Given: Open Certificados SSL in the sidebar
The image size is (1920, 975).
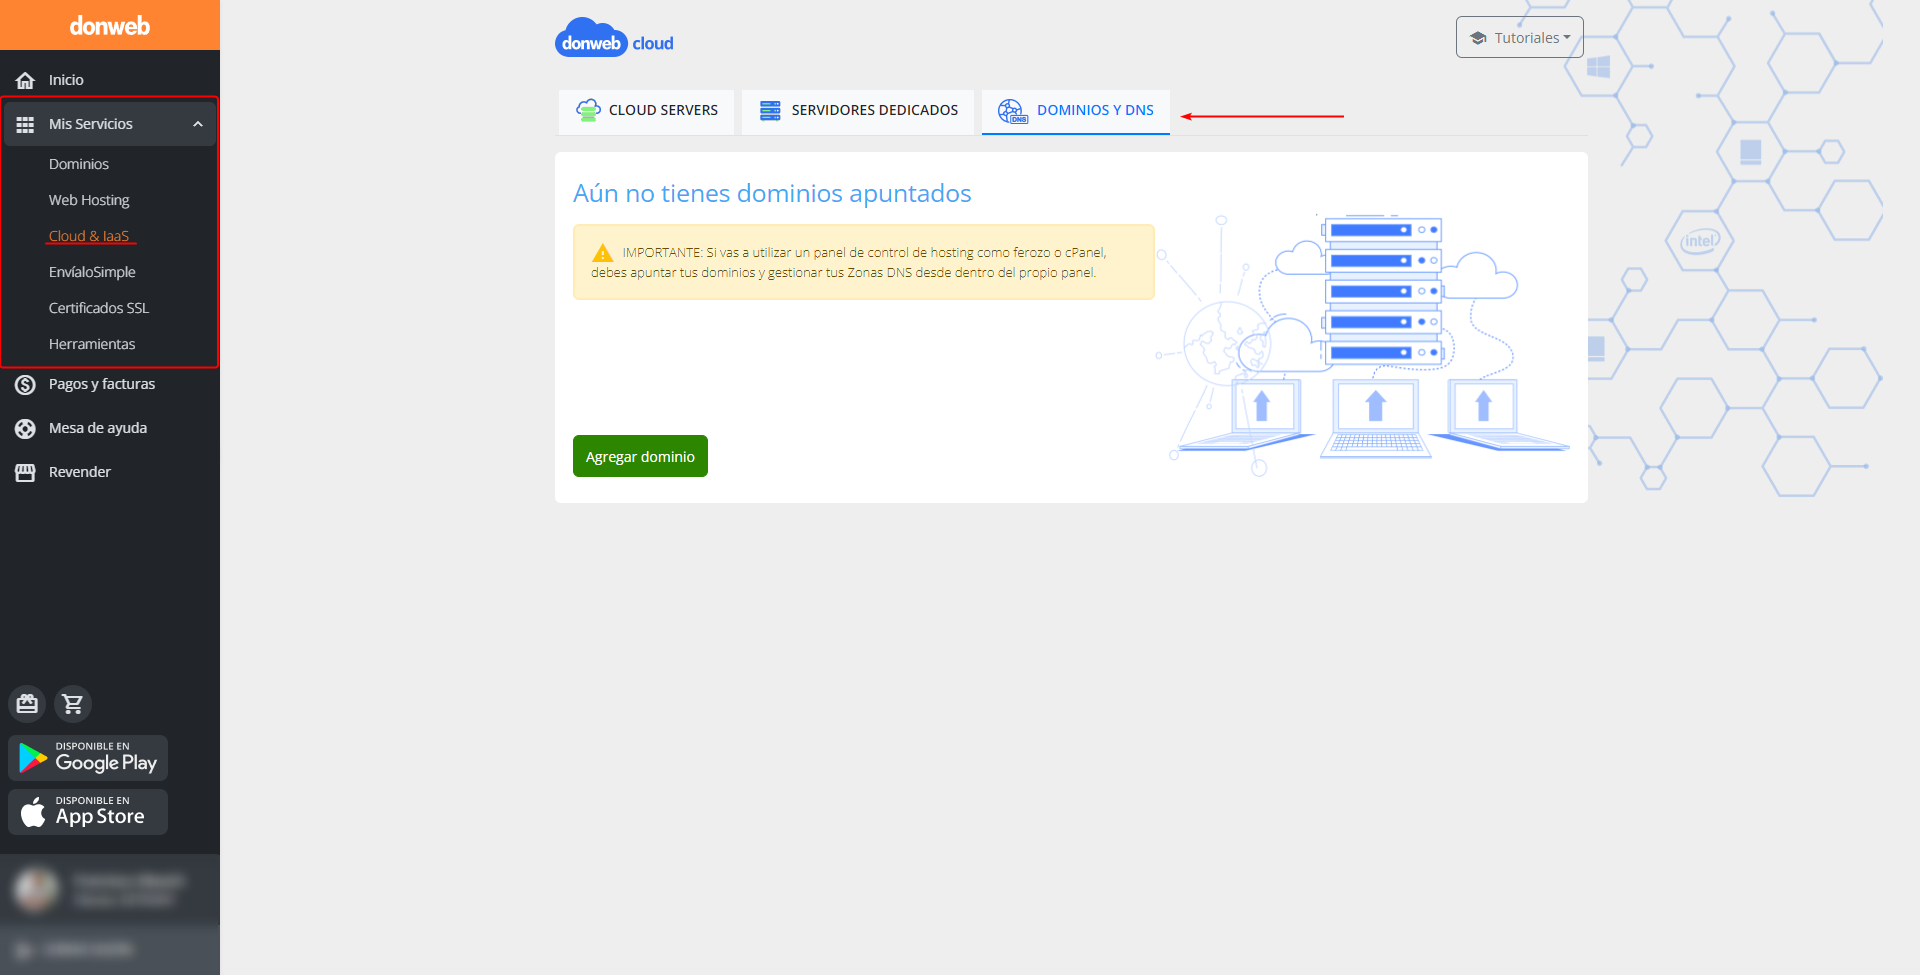Looking at the screenshot, I should pos(99,308).
